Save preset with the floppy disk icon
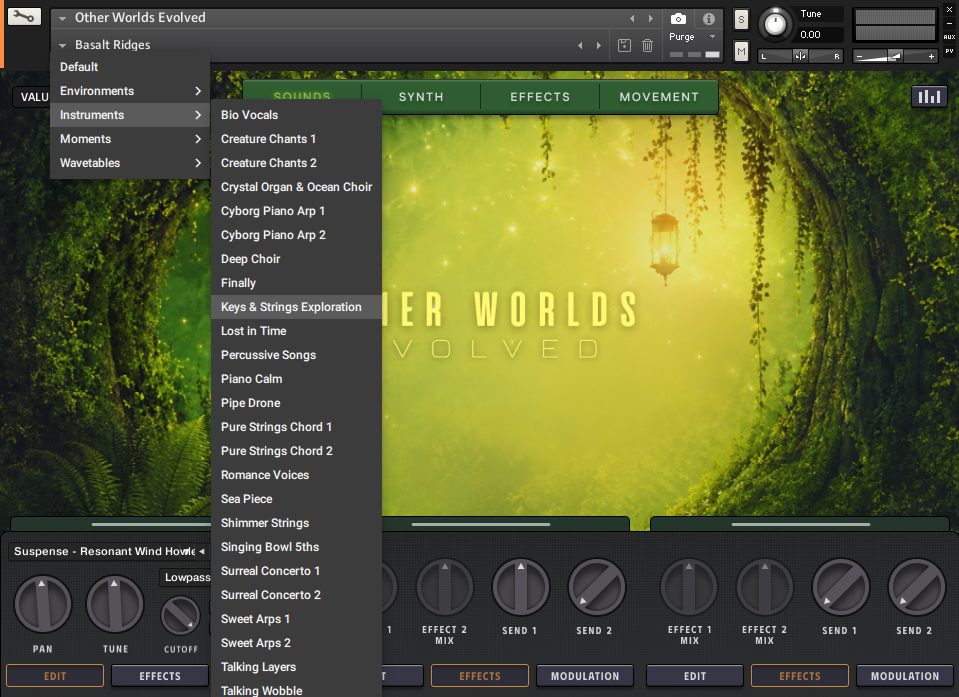Viewport: 959px width, 697px height. point(624,45)
